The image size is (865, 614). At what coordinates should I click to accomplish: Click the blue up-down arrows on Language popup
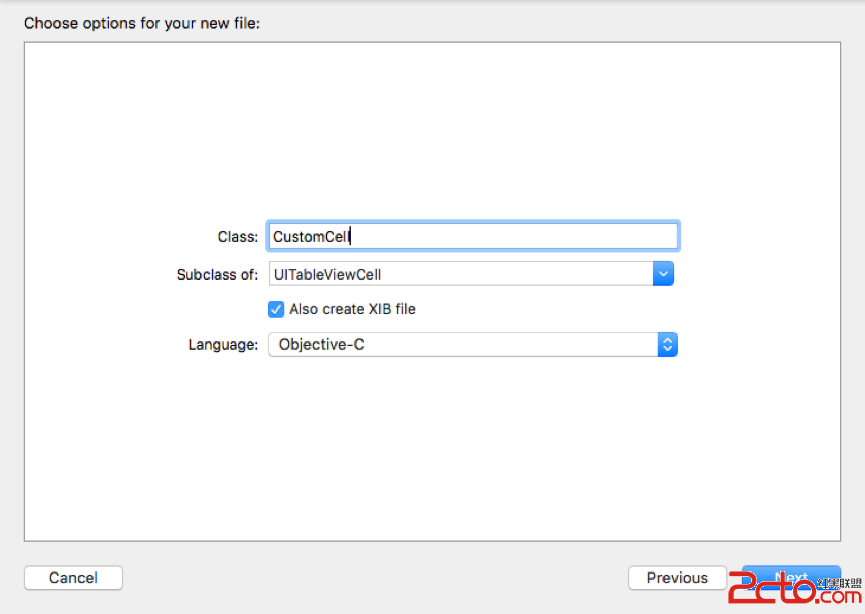(667, 345)
